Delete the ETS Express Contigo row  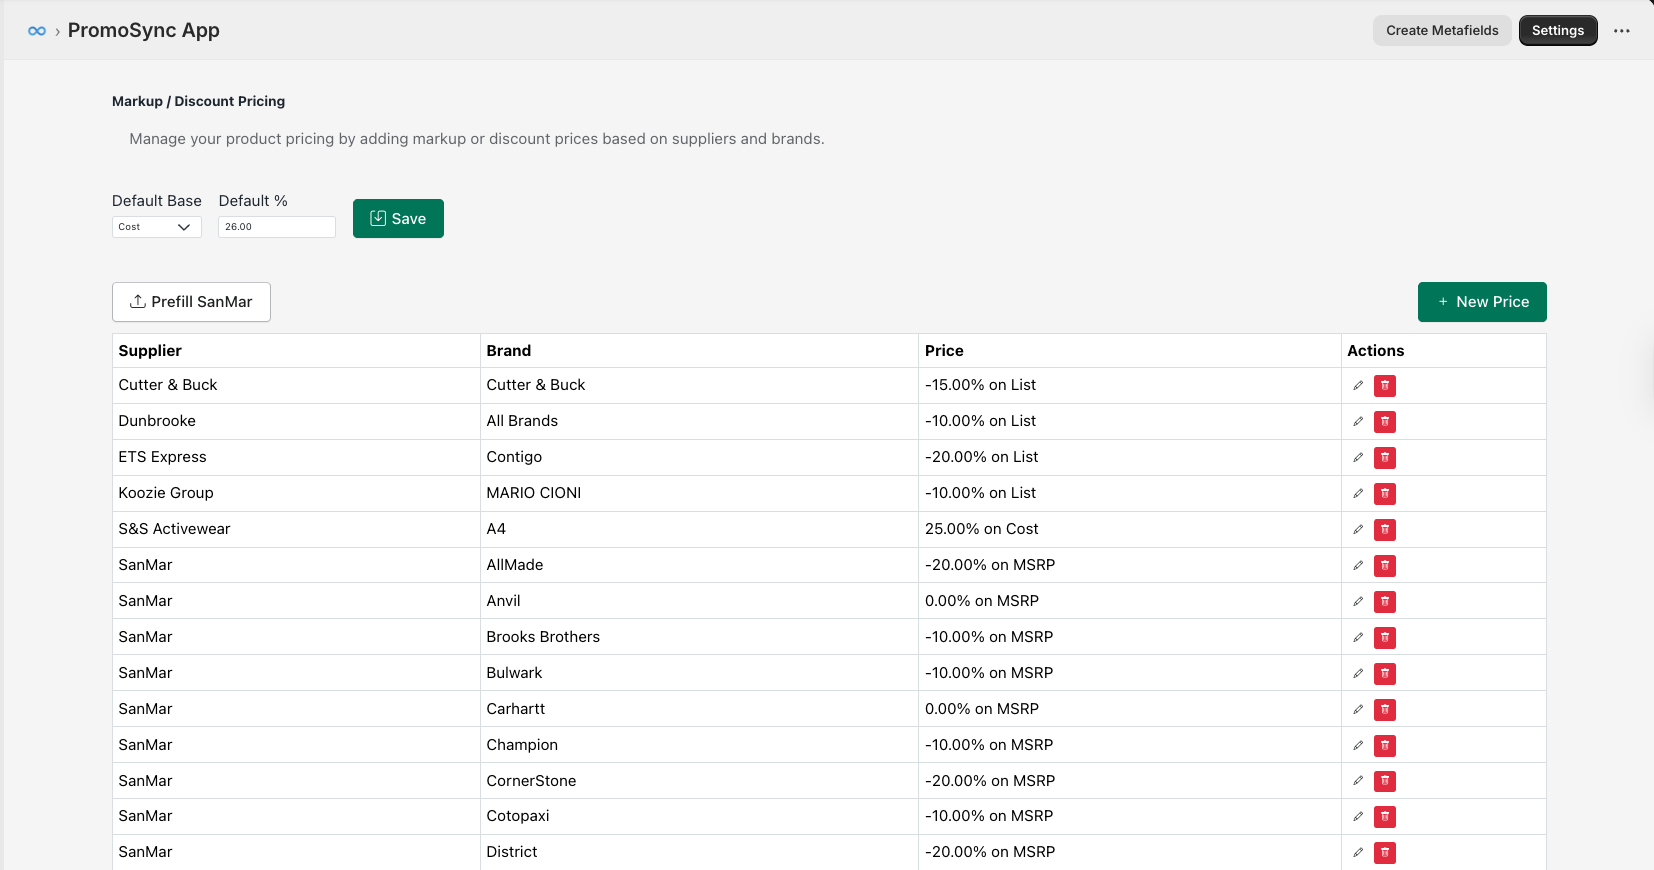pos(1385,458)
